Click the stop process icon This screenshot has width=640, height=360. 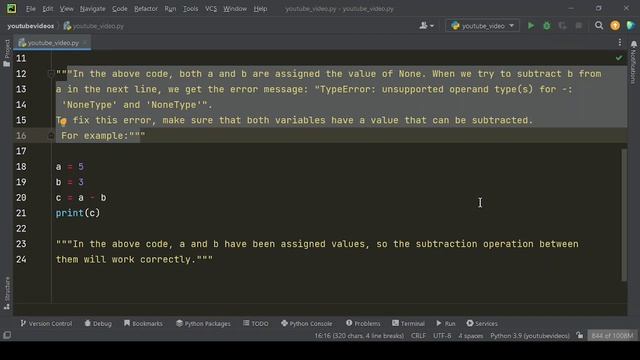(579, 26)
